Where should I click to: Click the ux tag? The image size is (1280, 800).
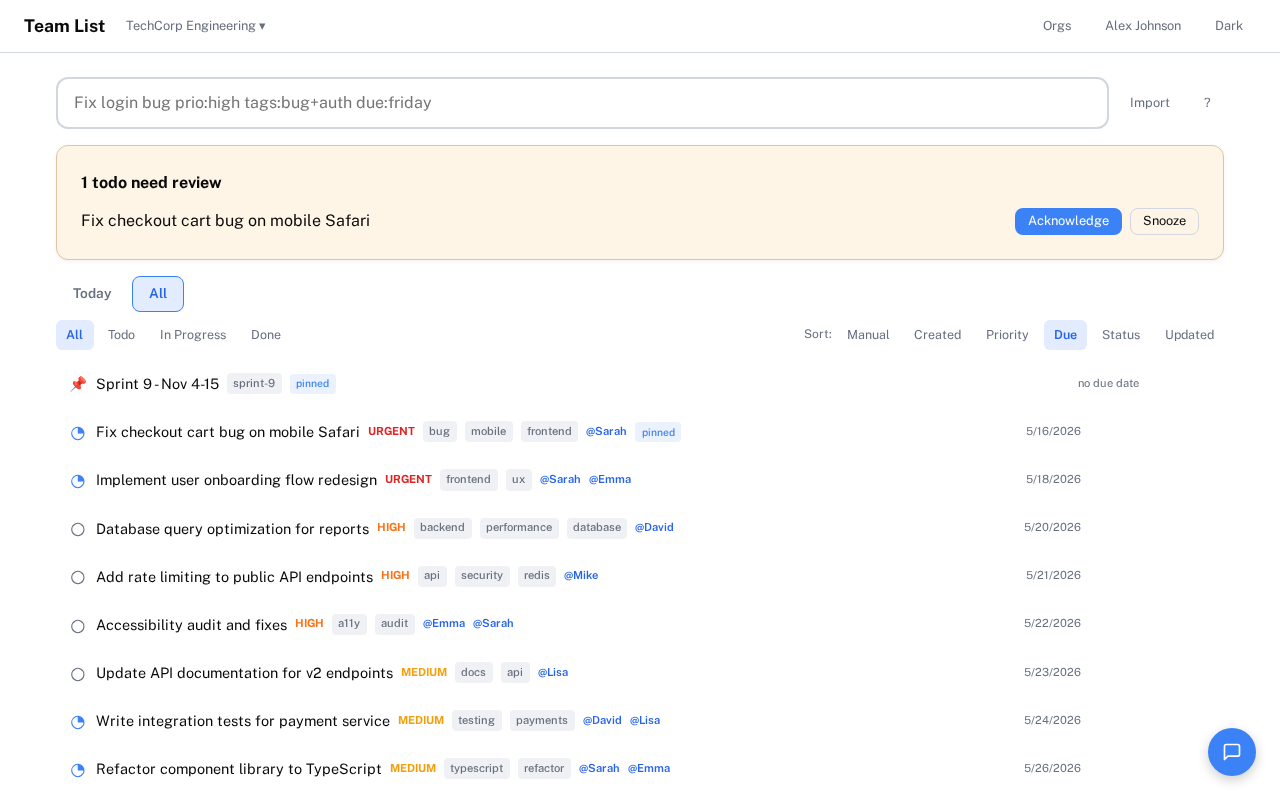[518, 480]
